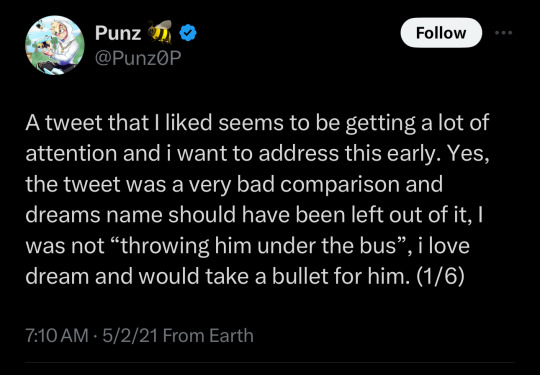Click the divider line below the timestamp

click(270, 362)
